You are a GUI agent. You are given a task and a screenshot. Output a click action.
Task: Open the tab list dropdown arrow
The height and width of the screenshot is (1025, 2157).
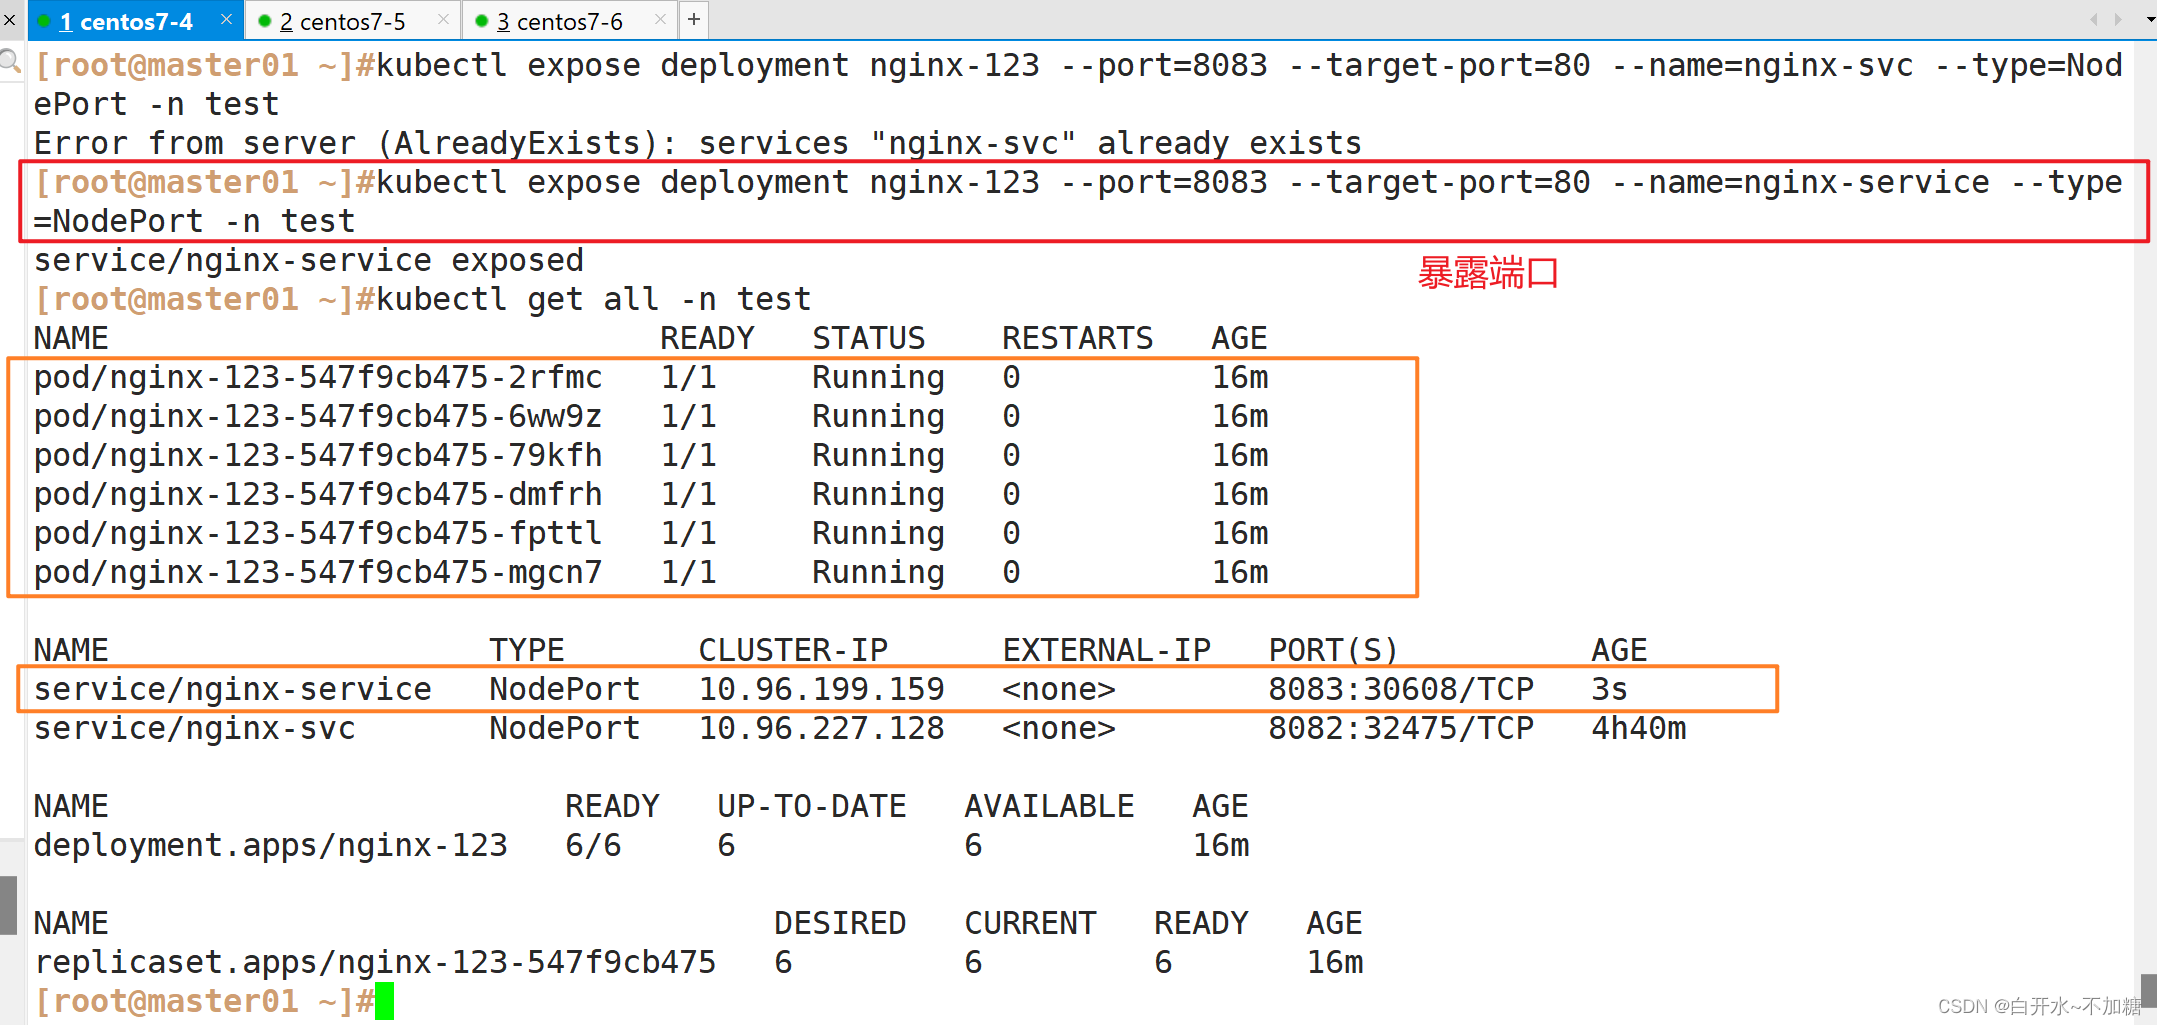2150,19
